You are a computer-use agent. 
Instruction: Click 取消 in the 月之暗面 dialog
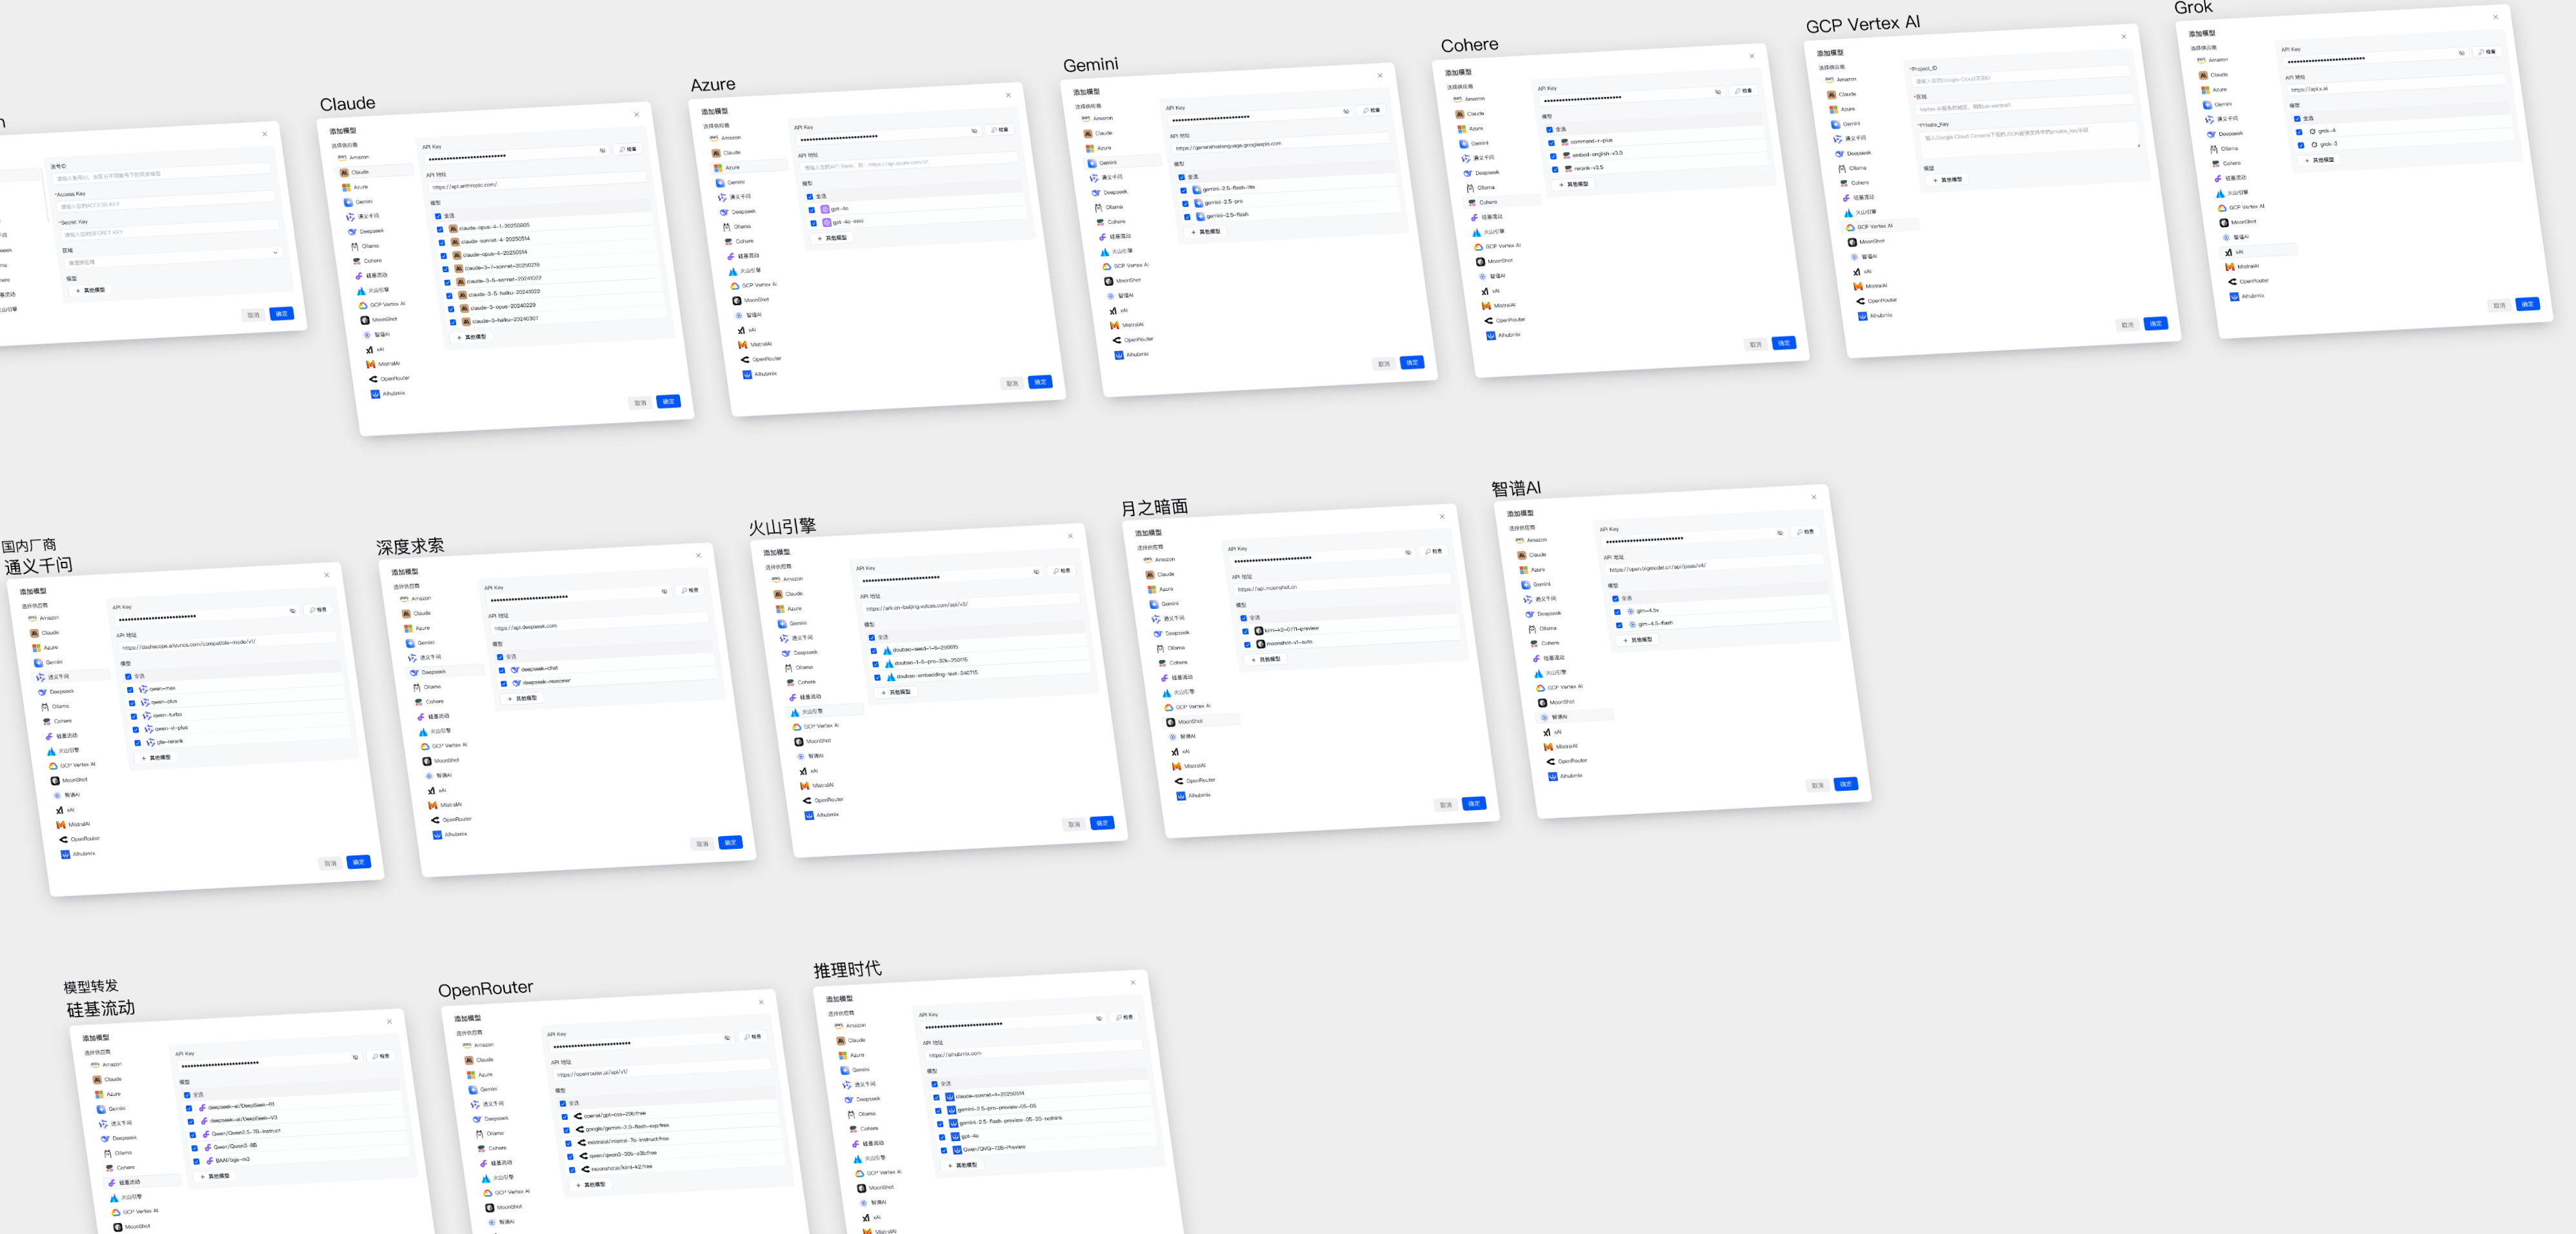[1445, 805]
